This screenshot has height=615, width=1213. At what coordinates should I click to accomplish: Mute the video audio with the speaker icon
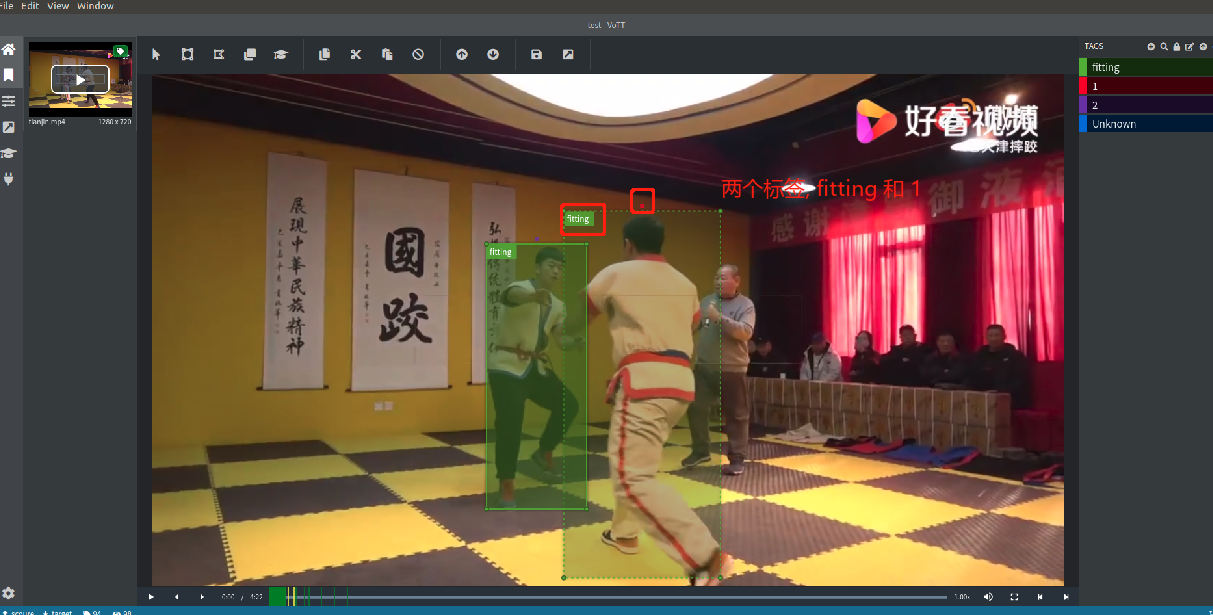[988, 596]
